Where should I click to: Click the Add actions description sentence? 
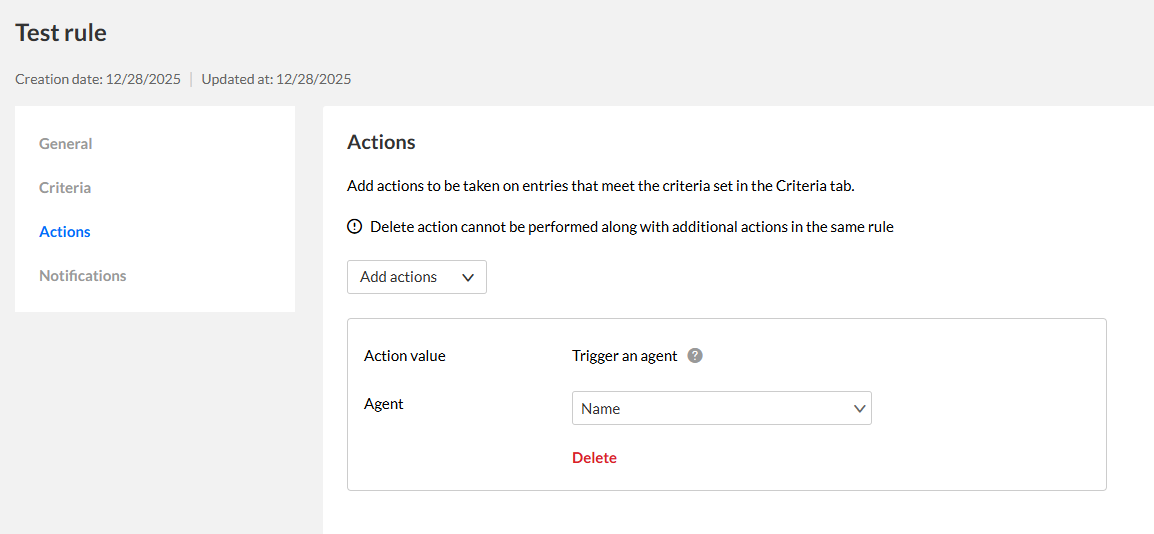(601, 186)
